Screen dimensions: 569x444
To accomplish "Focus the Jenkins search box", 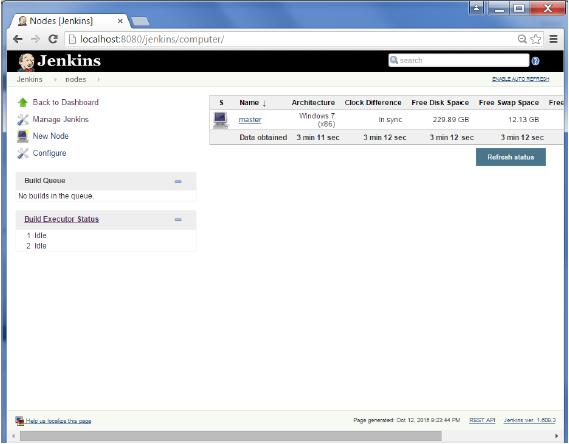I will [458, 60].
